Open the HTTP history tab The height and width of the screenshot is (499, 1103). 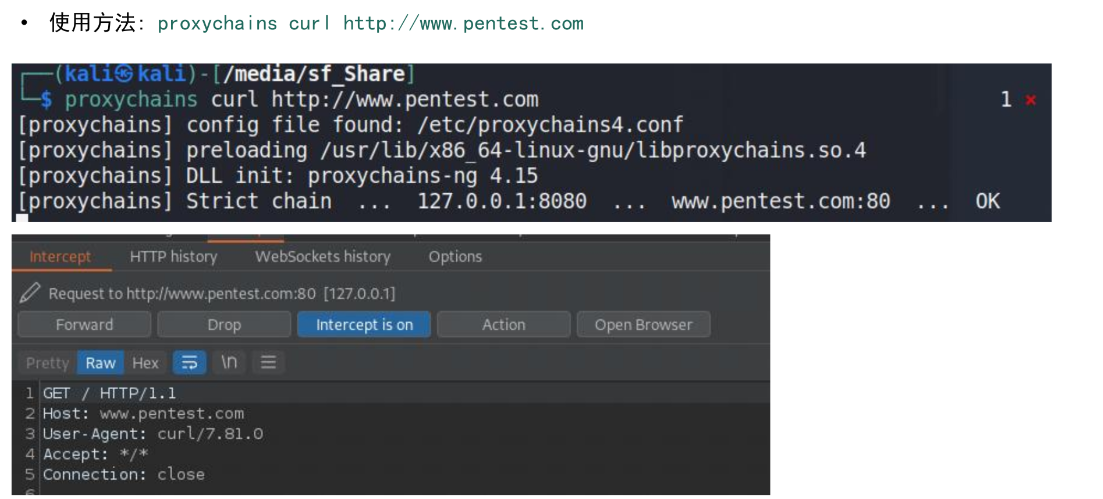coord(173,257)
